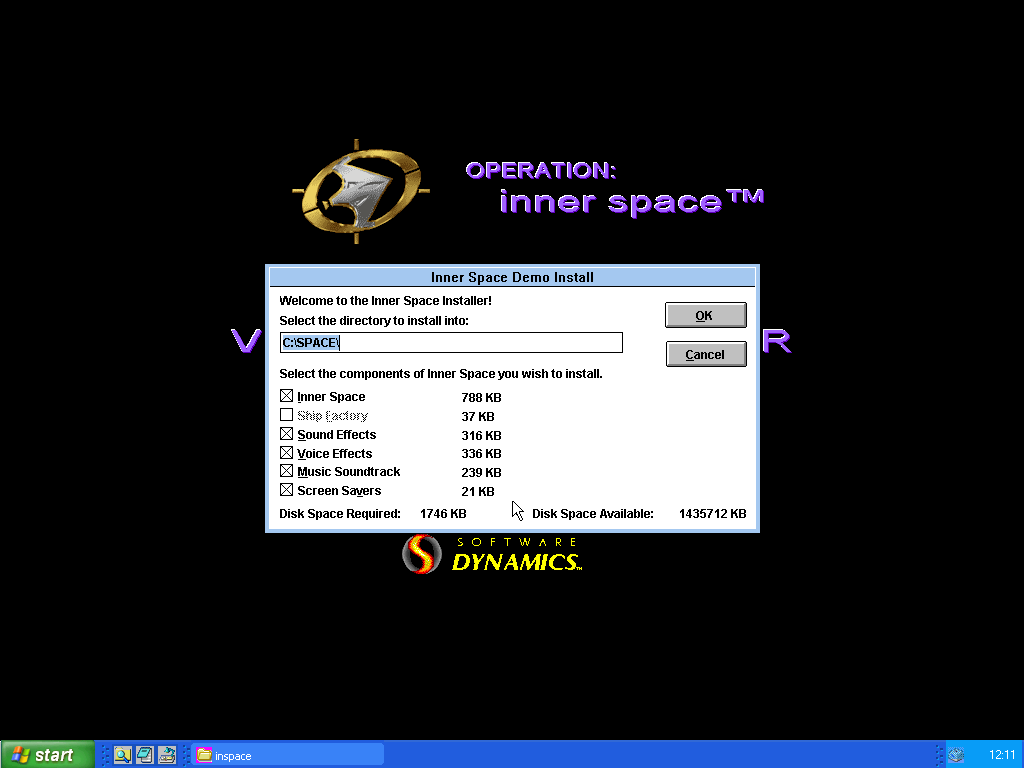This screenshot has height=768, width=1024.
Task: Uncheck the Inner Space component checkbox
Action: tap(287, 397)
